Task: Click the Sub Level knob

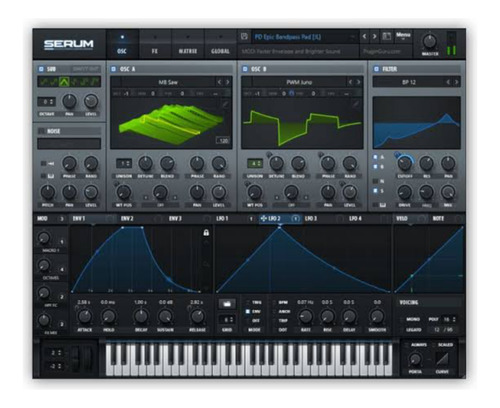Action: (x=91, y=101)
